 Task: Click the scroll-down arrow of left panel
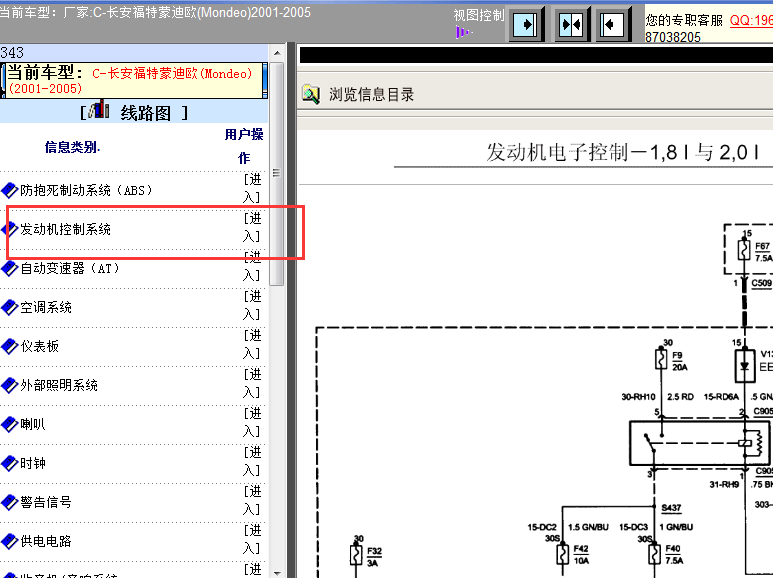click(x=277, y=573)
